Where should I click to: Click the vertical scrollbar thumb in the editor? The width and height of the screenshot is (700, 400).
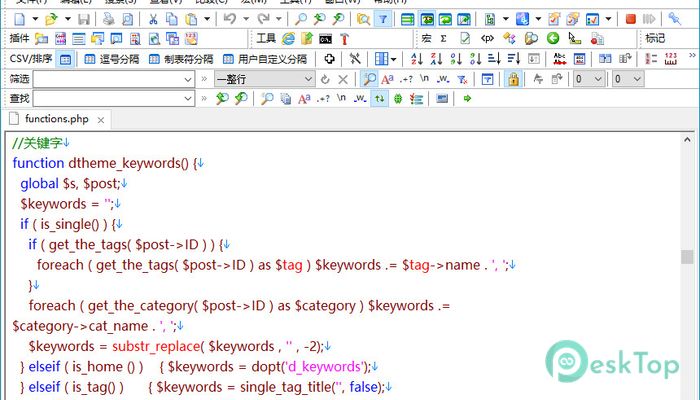687,257
